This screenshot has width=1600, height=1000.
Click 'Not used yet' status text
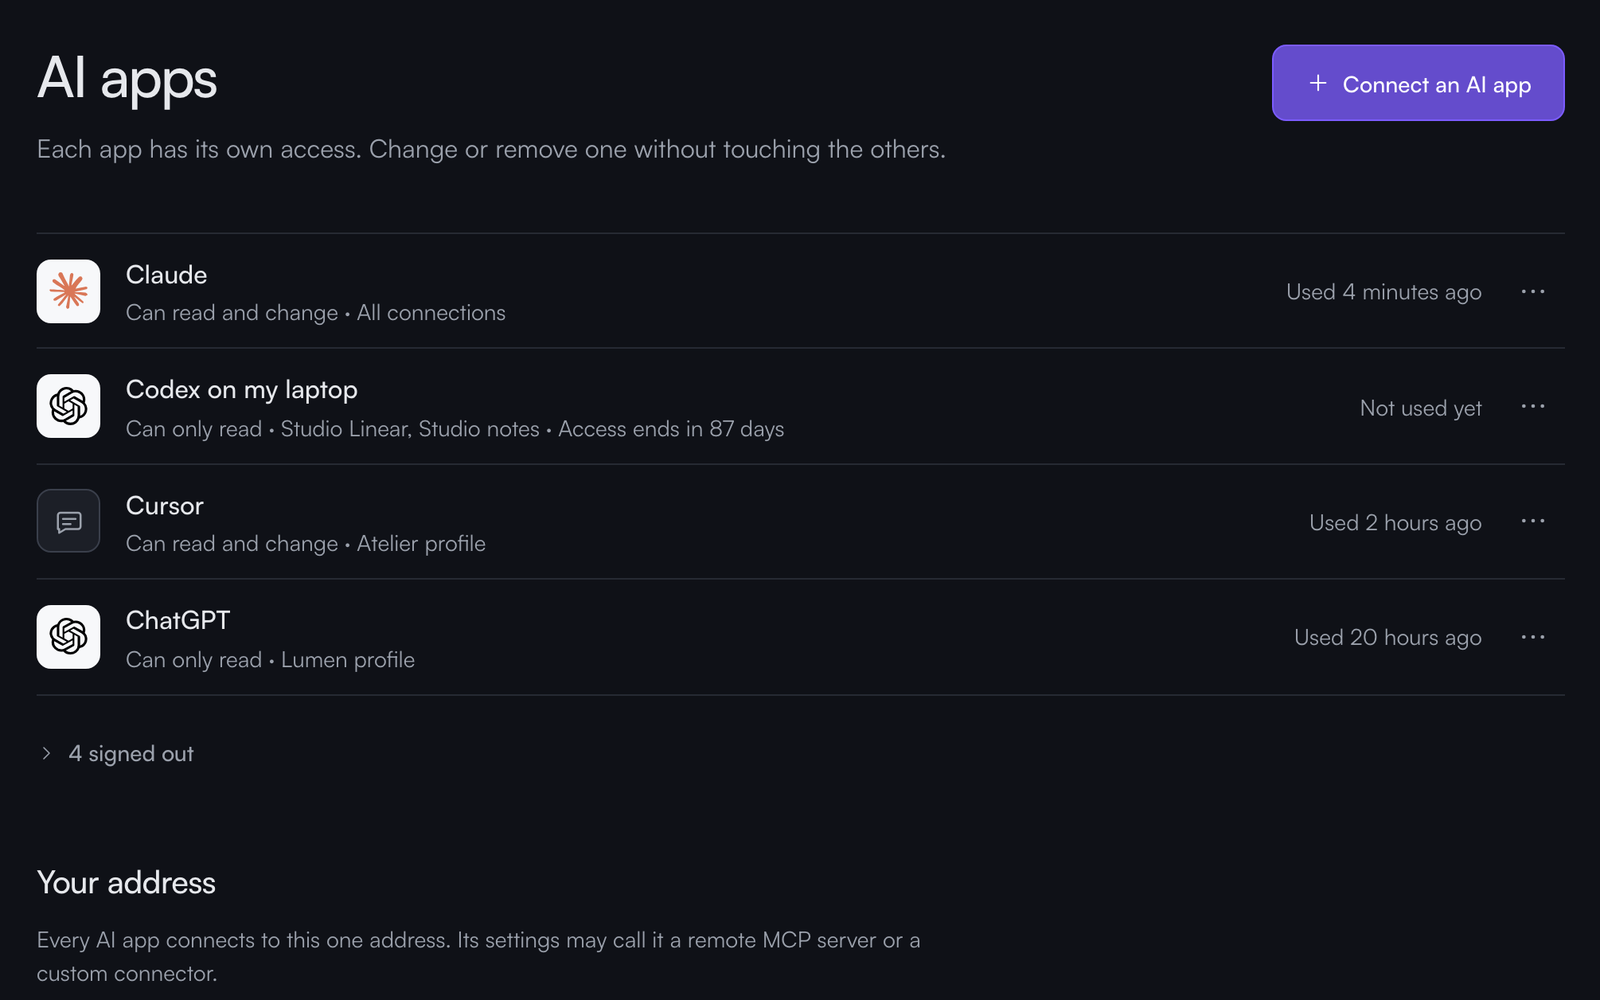point(1421,408)
